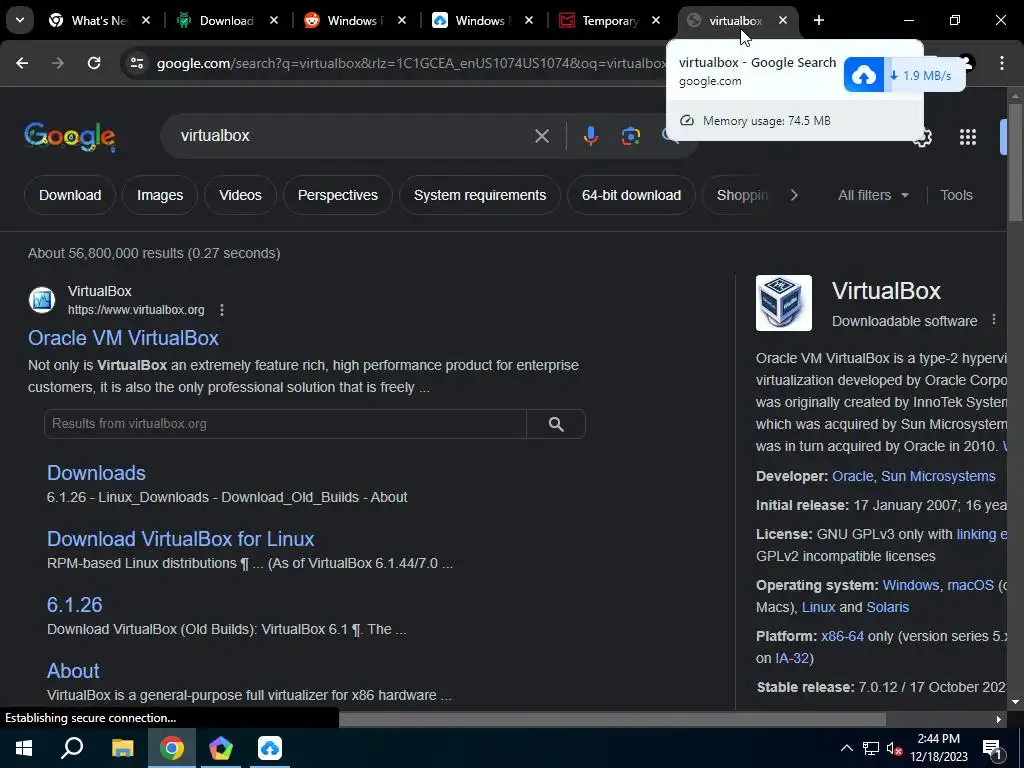Open File Explorer from the taskbar
This screenshot has height=768, width=1024.
122,748
